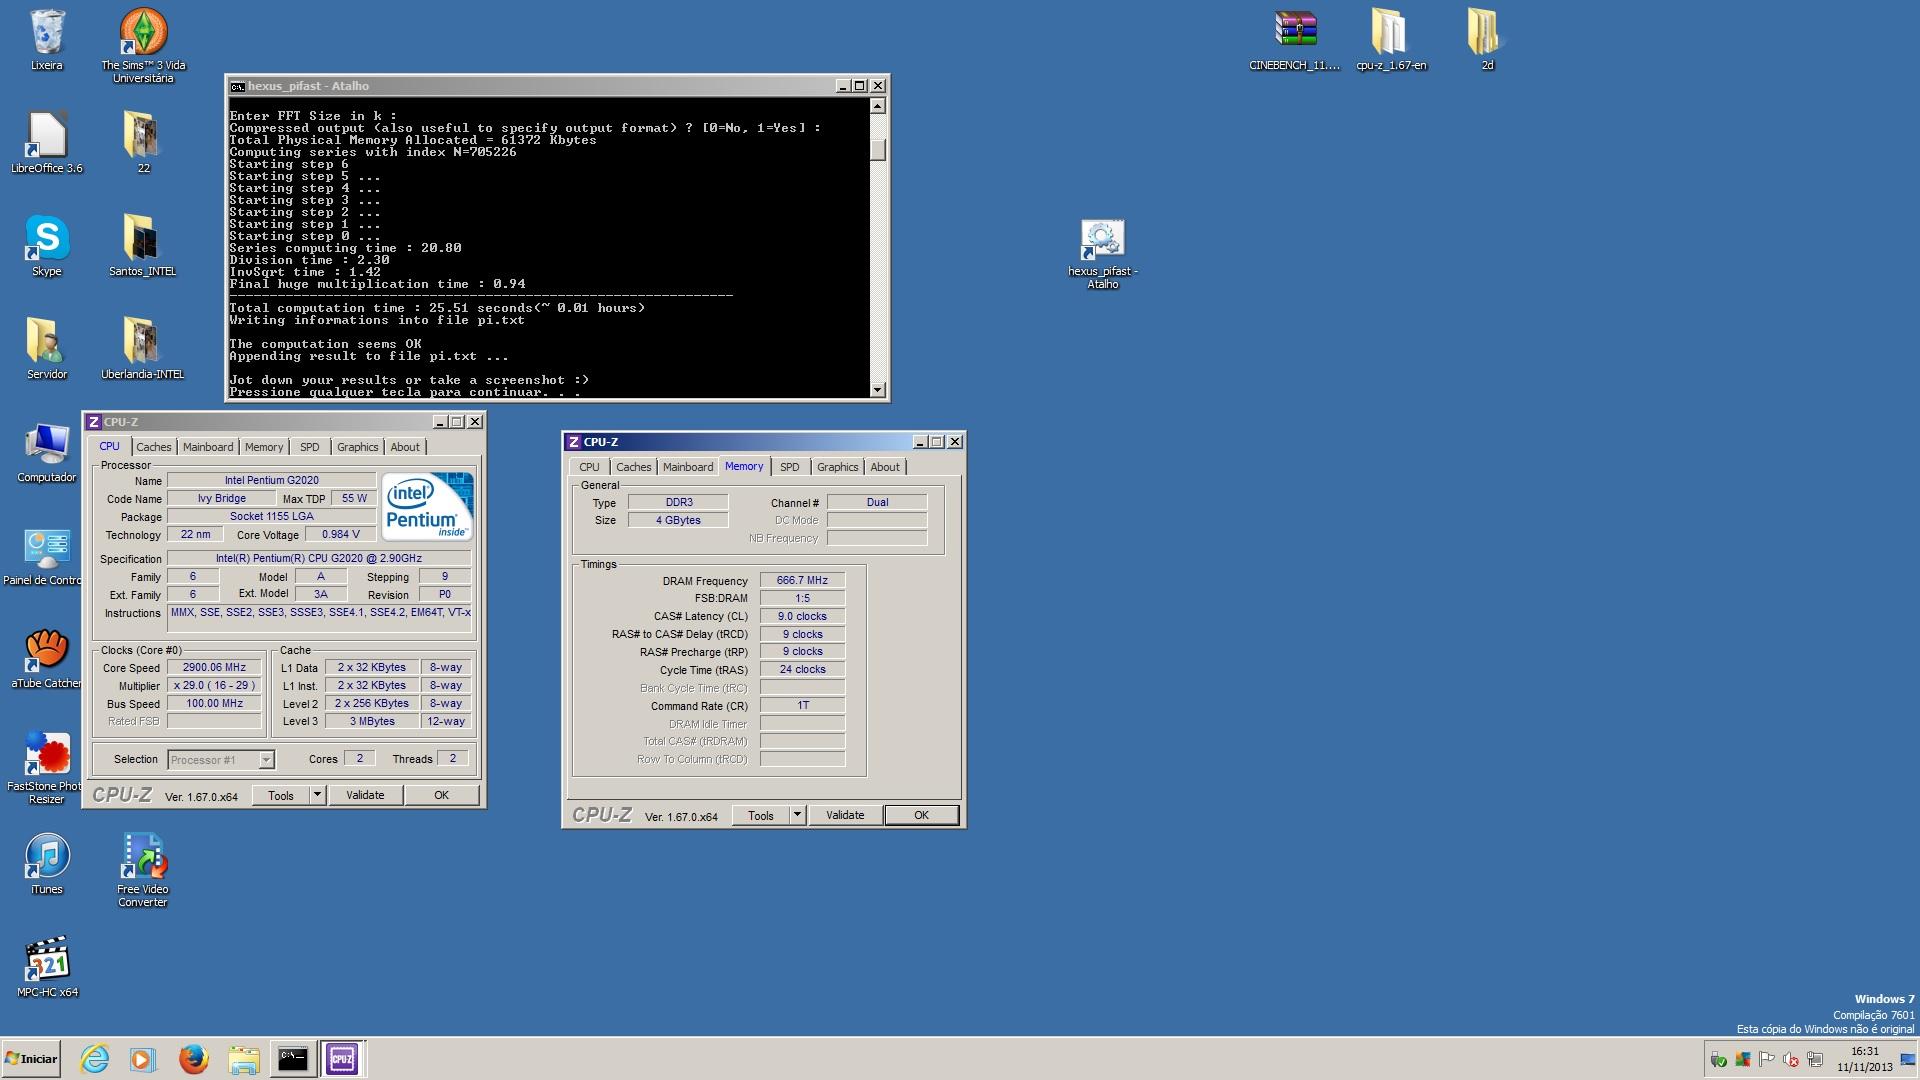The image size is (1920, 1080).
Task: Click the CAS# Latency 9.0 clocks value
Action: pyautogui.click(x=802, y=616)
